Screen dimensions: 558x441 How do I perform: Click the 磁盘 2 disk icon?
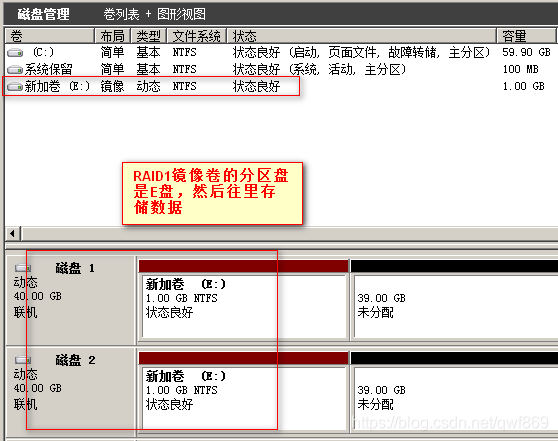23,360
